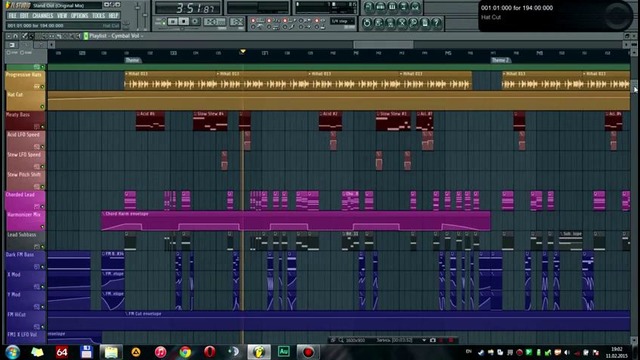
Task: Mute the Lead Subbass track
Action: tap(42, 247)
